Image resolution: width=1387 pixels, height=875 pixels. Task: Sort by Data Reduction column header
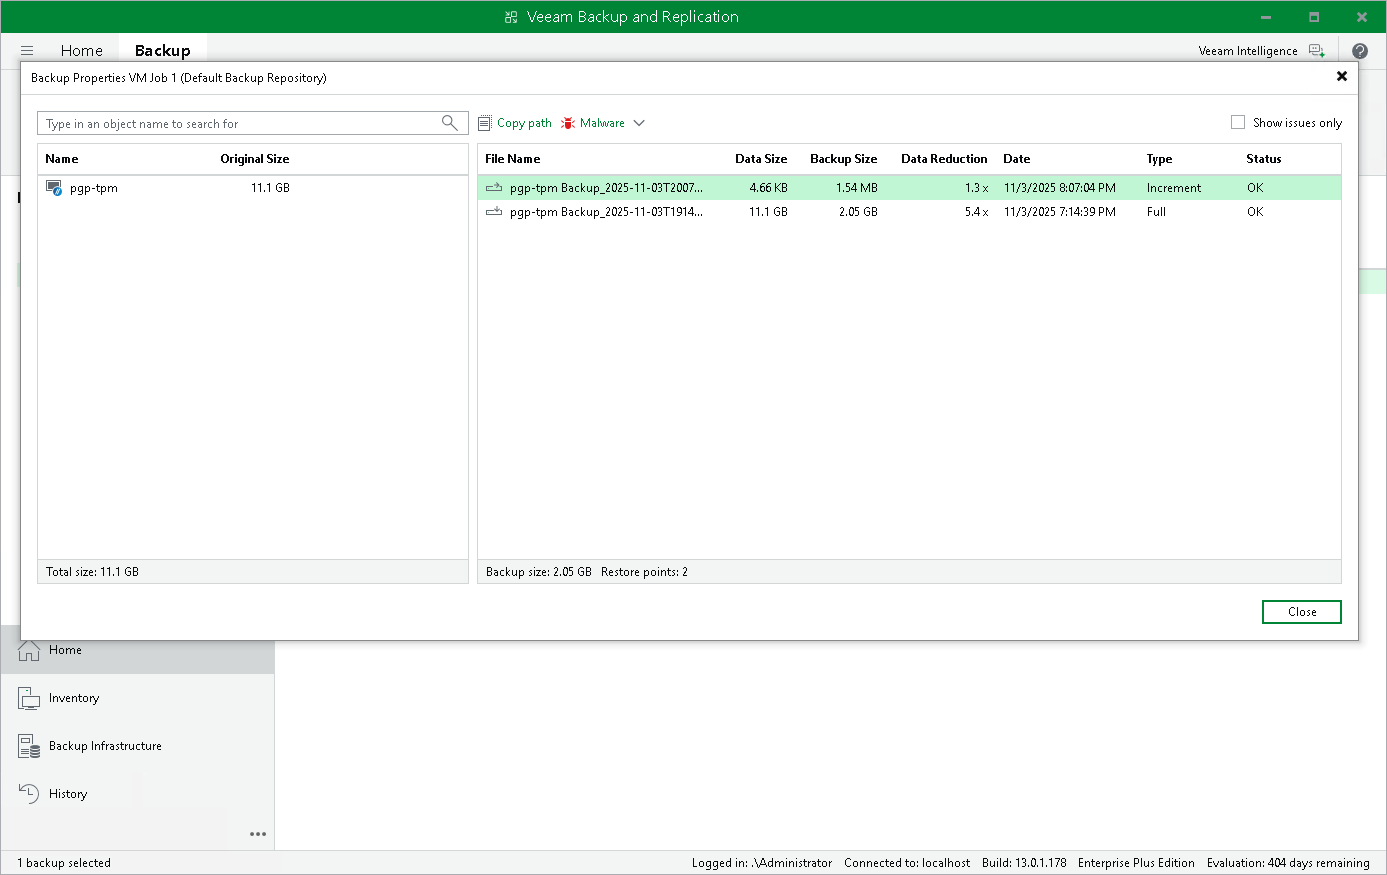click(944, 159)
